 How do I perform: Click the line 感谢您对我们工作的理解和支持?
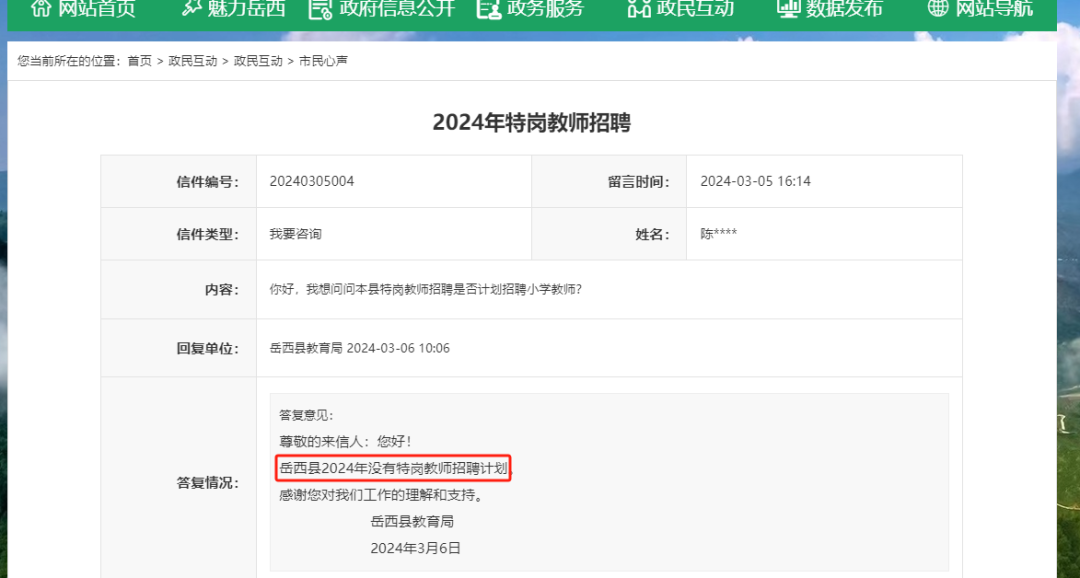point(381,495)
